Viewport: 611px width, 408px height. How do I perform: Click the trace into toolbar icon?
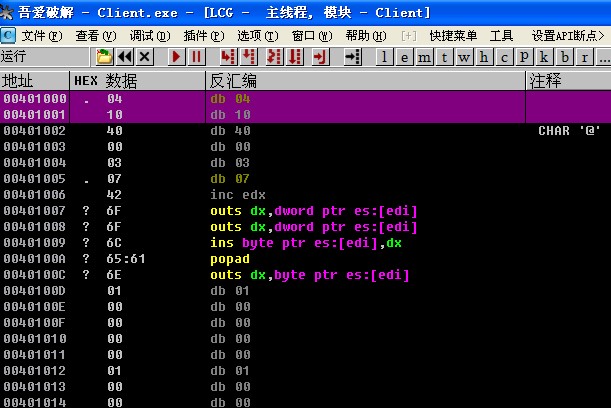coord(274,57)
